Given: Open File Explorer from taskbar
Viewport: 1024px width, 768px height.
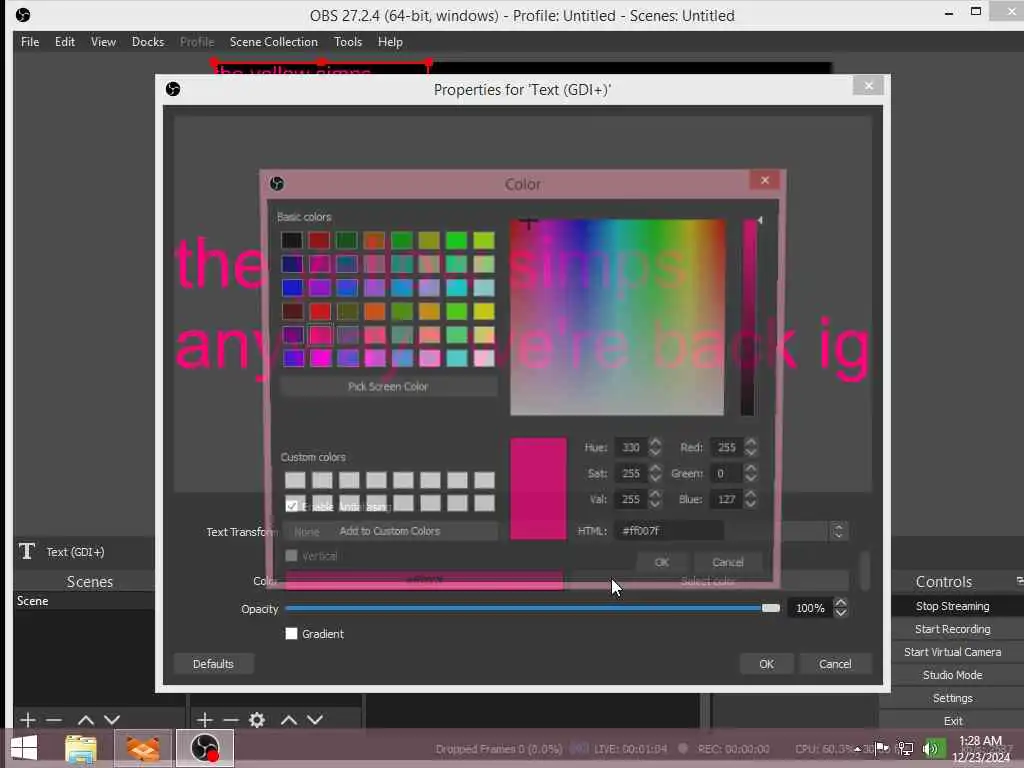Looking at the screenshot, I should 81,748.
